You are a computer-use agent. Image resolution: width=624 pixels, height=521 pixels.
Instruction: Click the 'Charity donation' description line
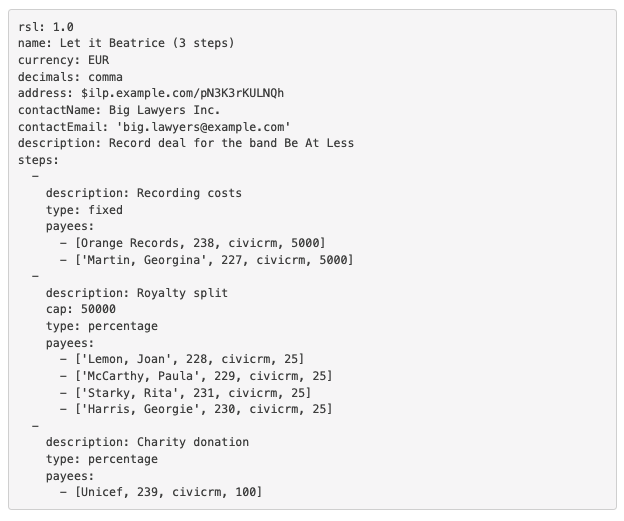click(147, 442)
